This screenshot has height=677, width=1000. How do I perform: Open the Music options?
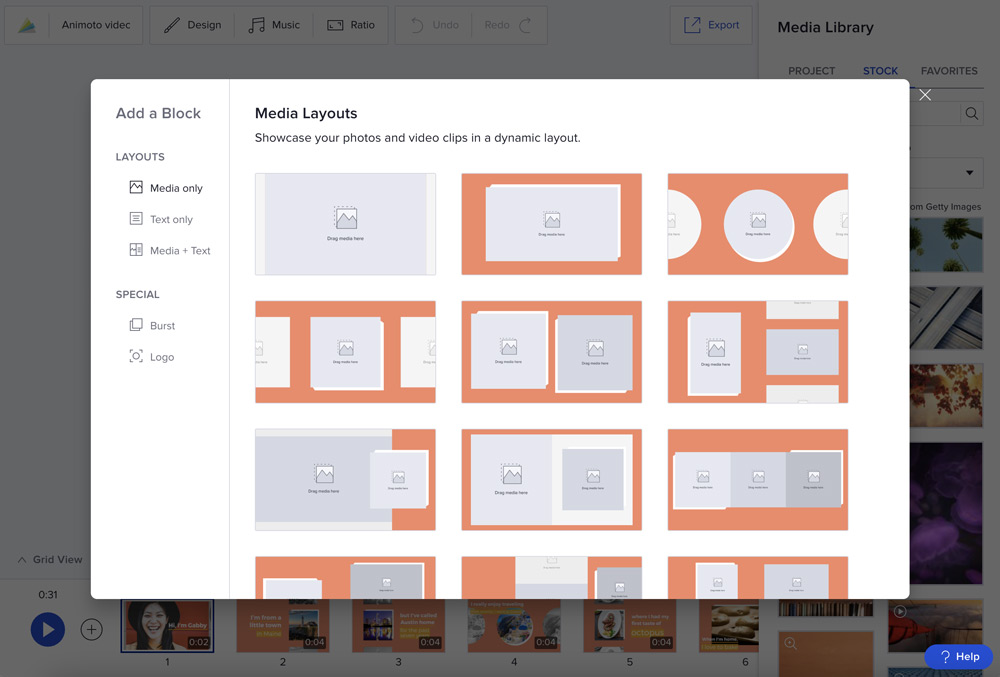(274, 25)
